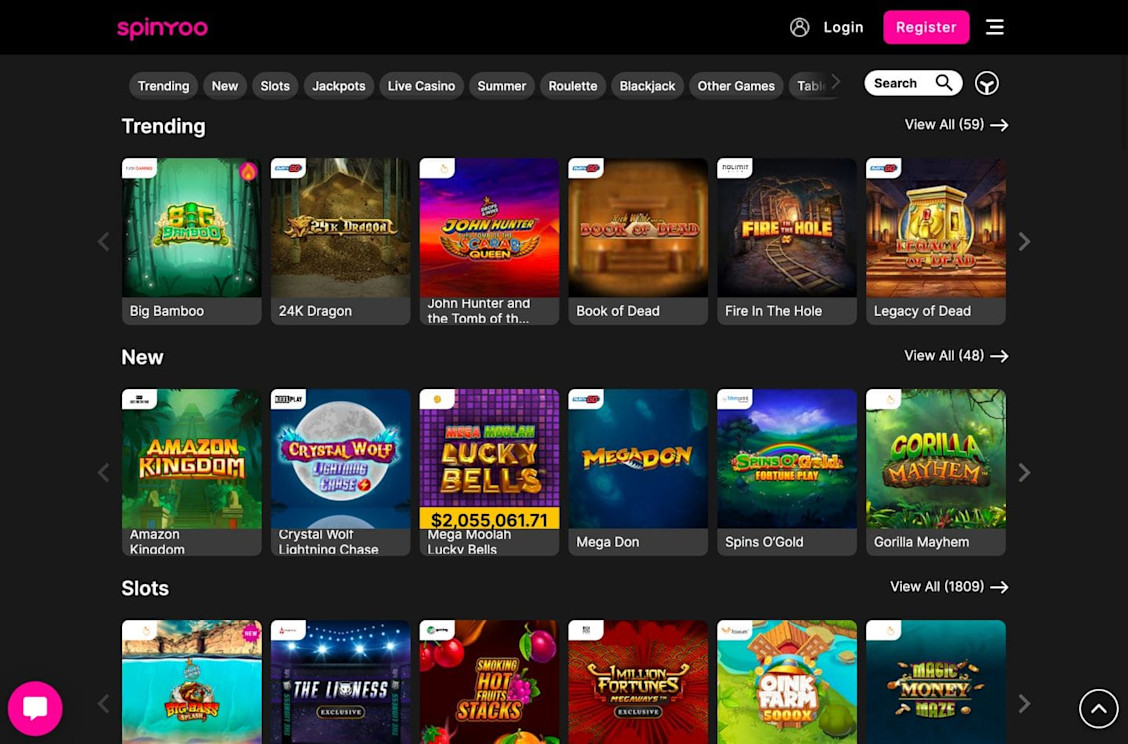Open the Login link
Image resolution: width=1128 pixels, height=744 pixels.
click(x=843, y=27)
